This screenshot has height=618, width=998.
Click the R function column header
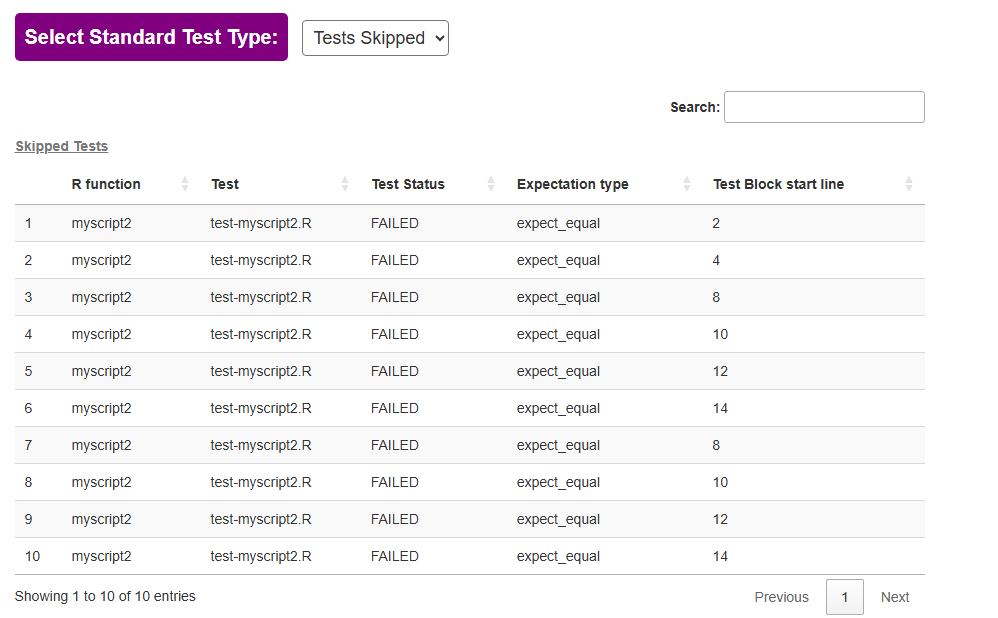106,184
